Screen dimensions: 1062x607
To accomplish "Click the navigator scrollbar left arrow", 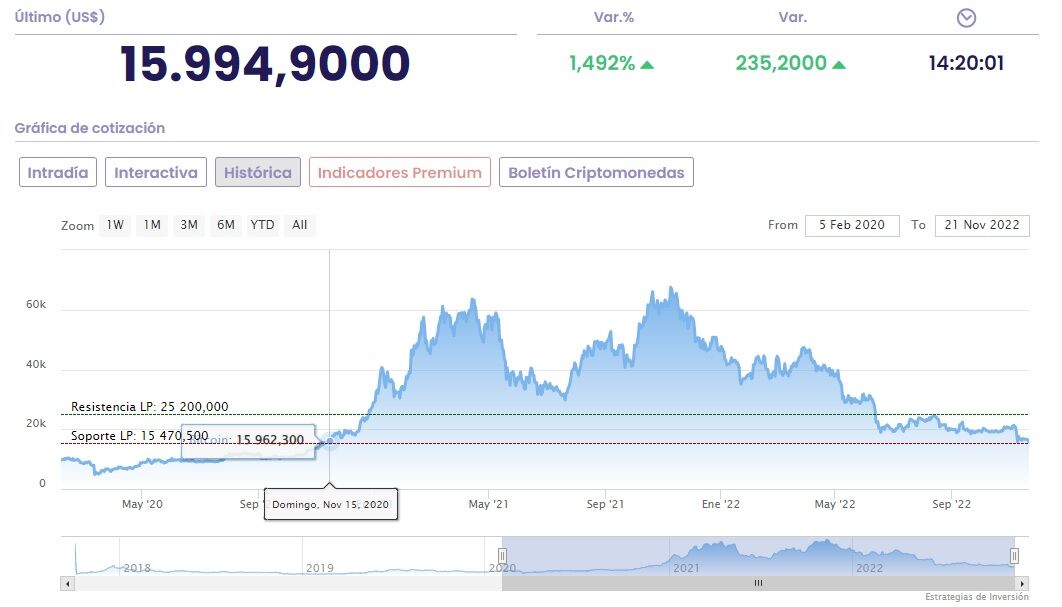I will [68, 583].
